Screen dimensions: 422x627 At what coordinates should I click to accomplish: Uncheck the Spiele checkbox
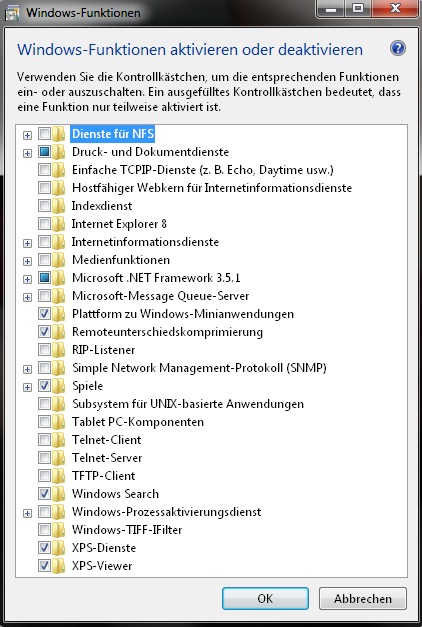(44, 385)
